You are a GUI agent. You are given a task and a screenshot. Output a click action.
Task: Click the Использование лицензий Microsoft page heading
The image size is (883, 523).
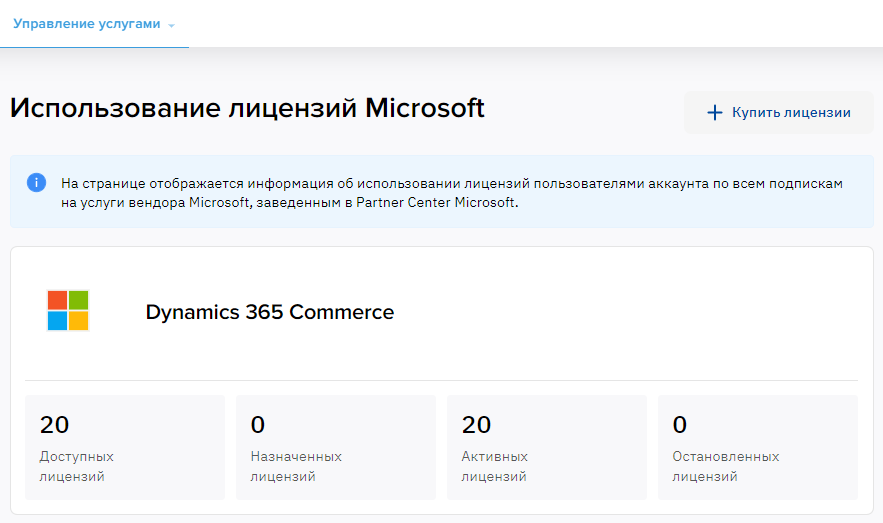click(247, 108)
